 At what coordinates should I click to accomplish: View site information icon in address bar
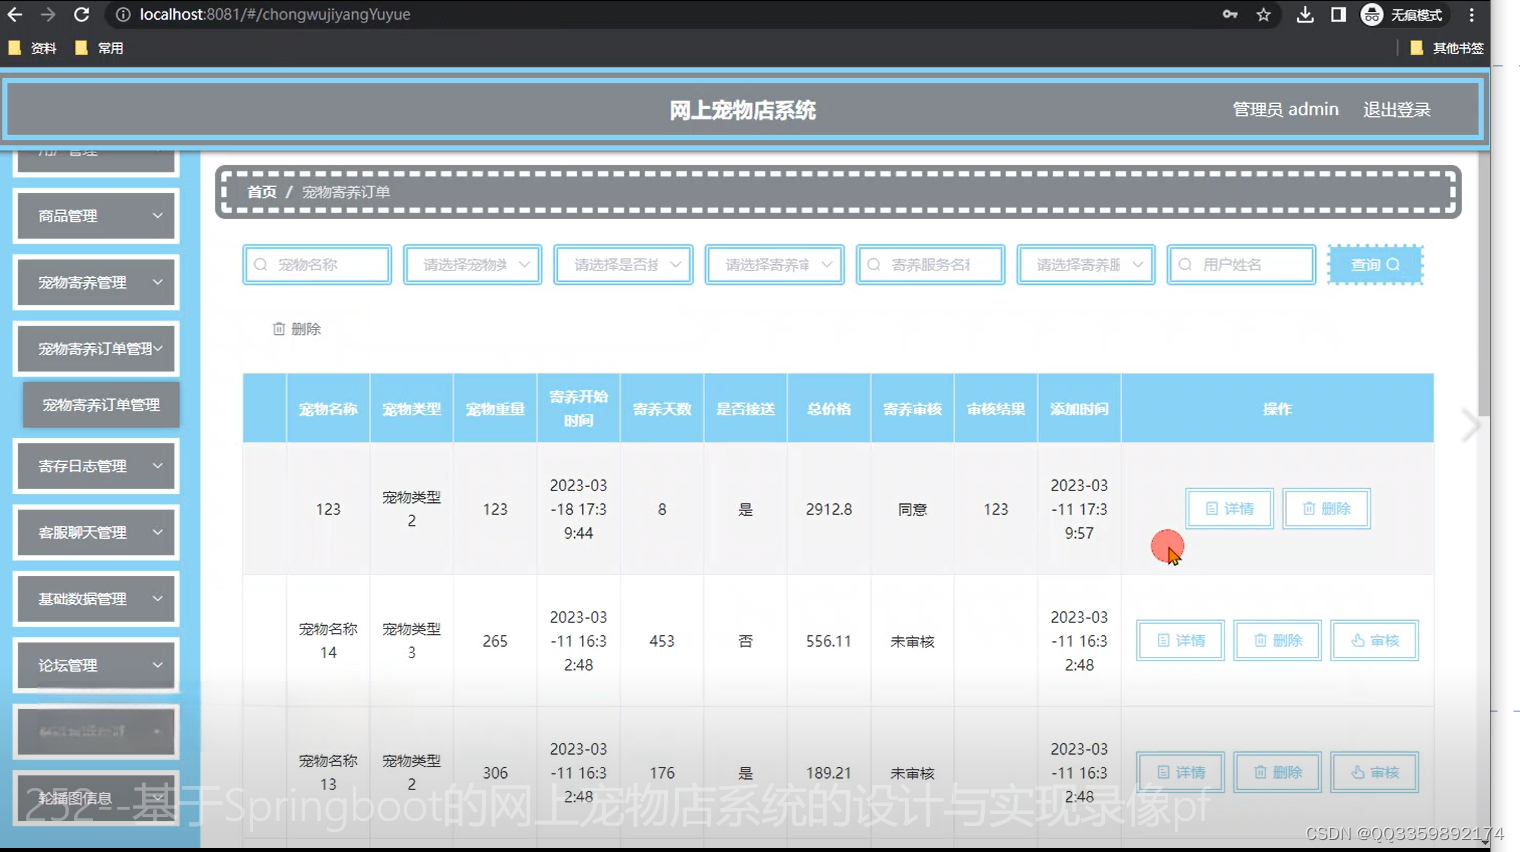(122, 14)
